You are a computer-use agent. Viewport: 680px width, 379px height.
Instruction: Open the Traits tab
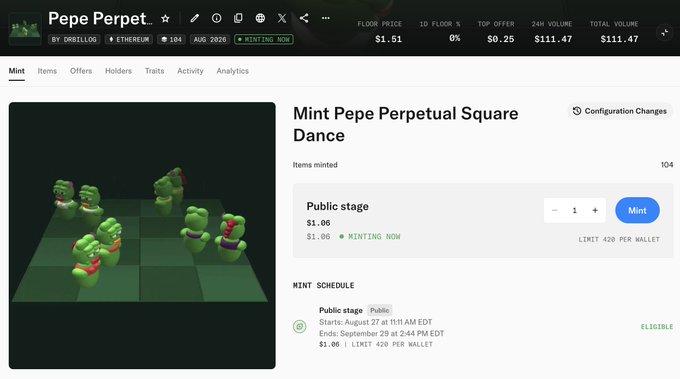(x=154, y=71)
